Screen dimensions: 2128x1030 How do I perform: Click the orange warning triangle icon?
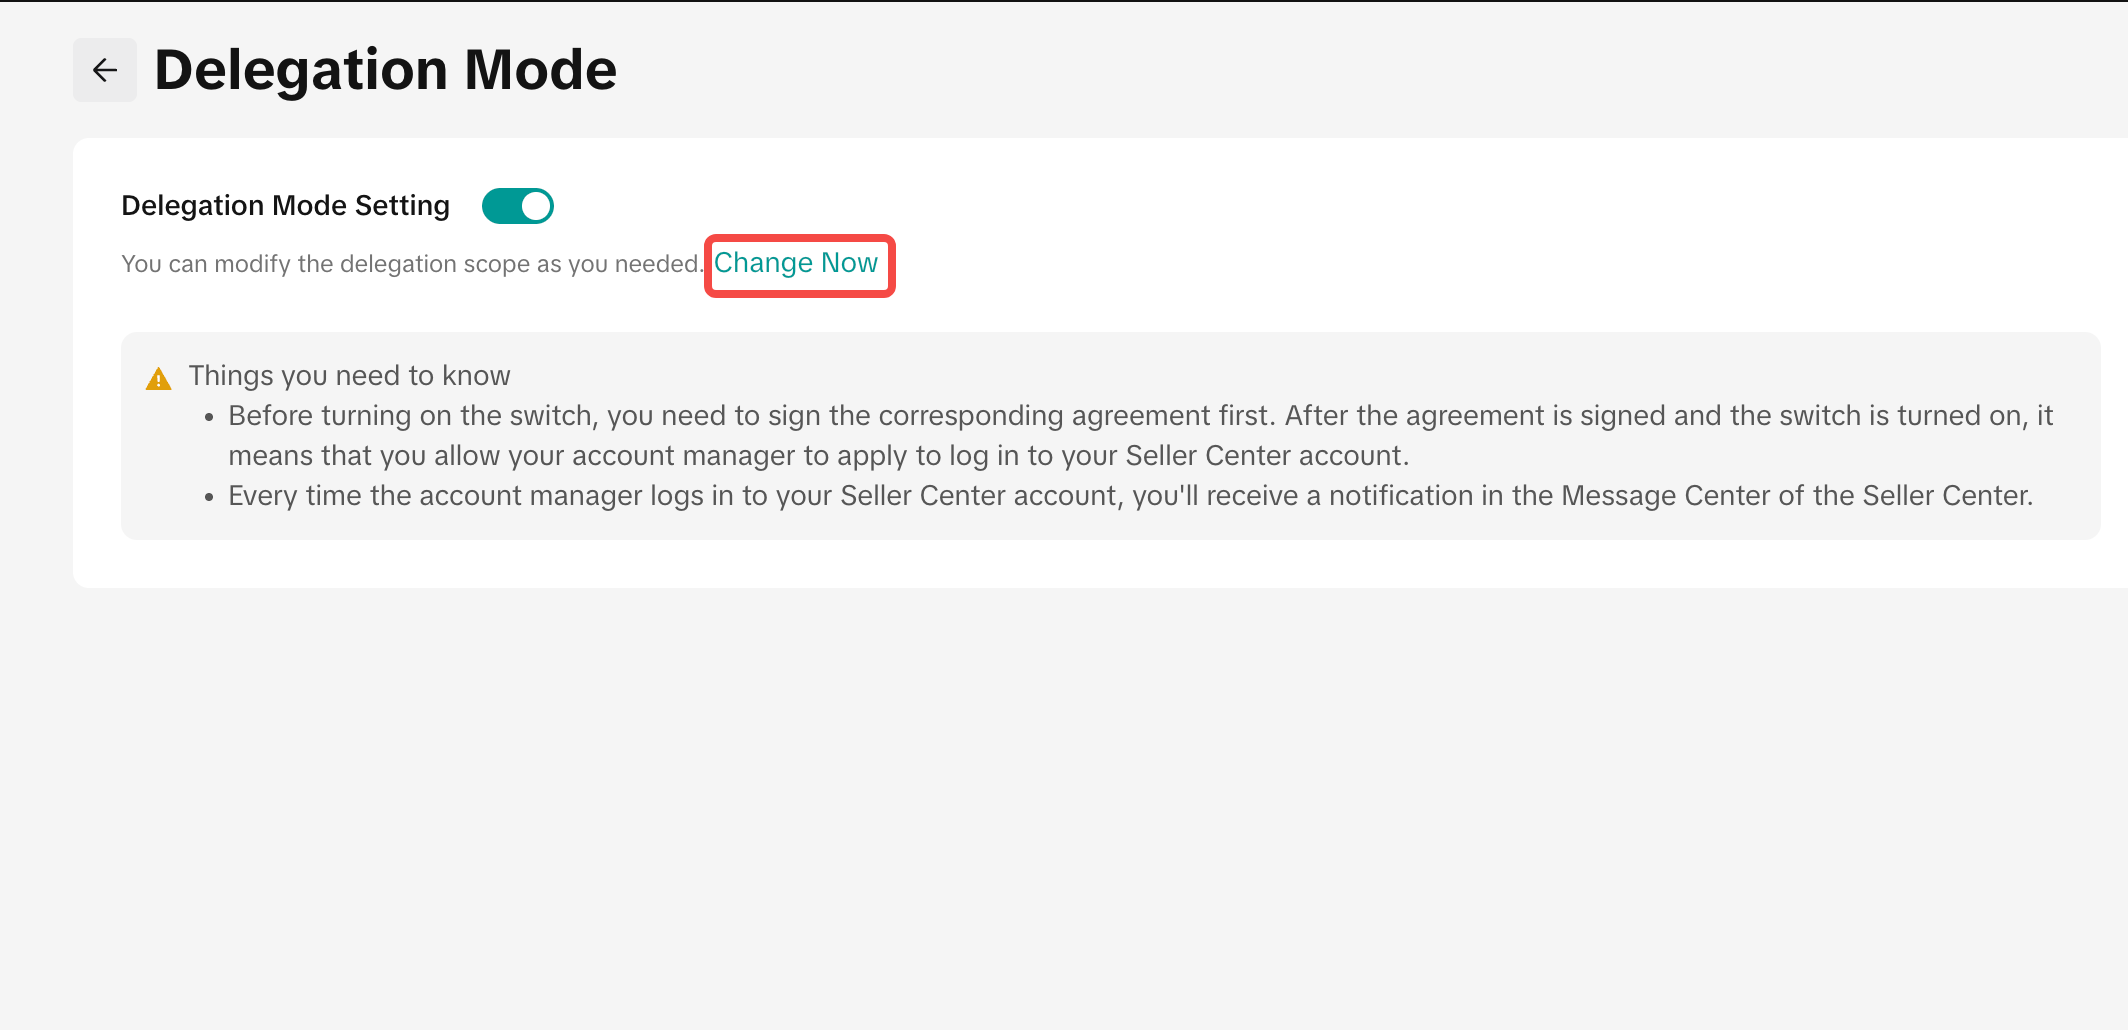(159, 379)
